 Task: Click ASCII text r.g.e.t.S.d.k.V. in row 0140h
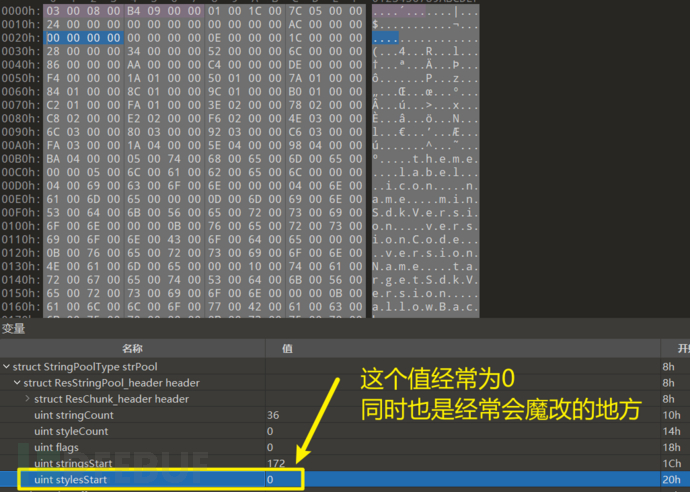[x=425, y=279]
